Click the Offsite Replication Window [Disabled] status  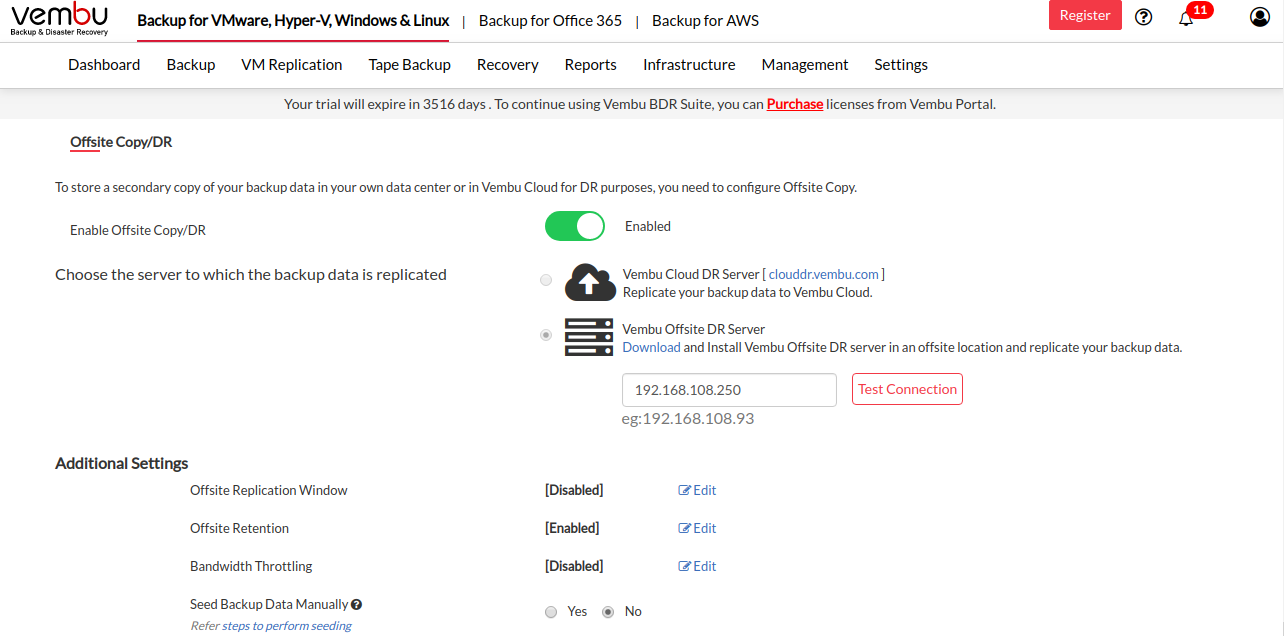point(574,490)
